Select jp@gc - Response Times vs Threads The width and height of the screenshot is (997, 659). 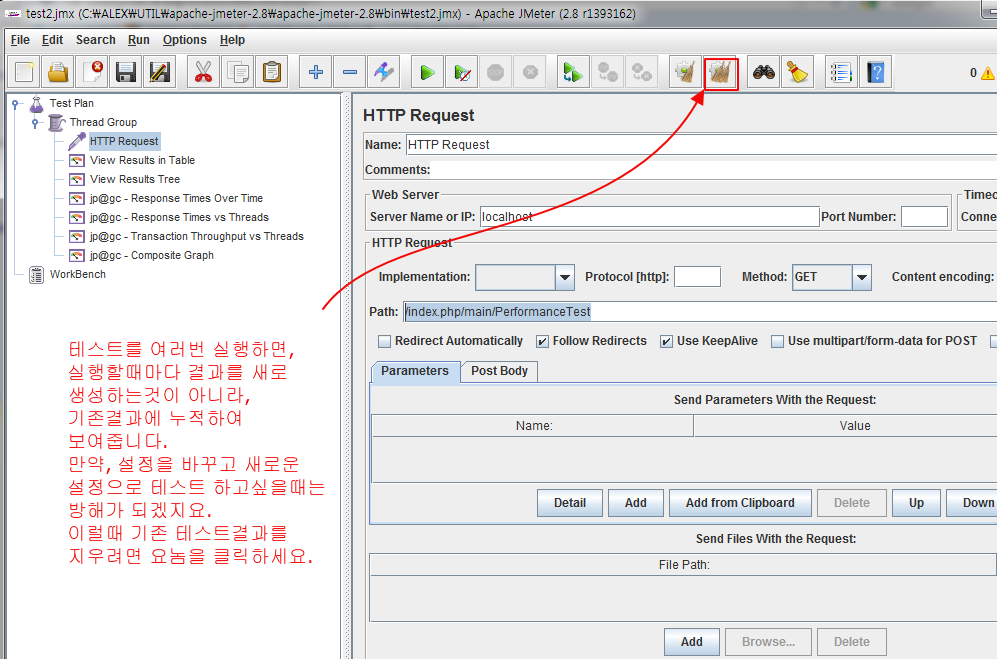(179, 218)
